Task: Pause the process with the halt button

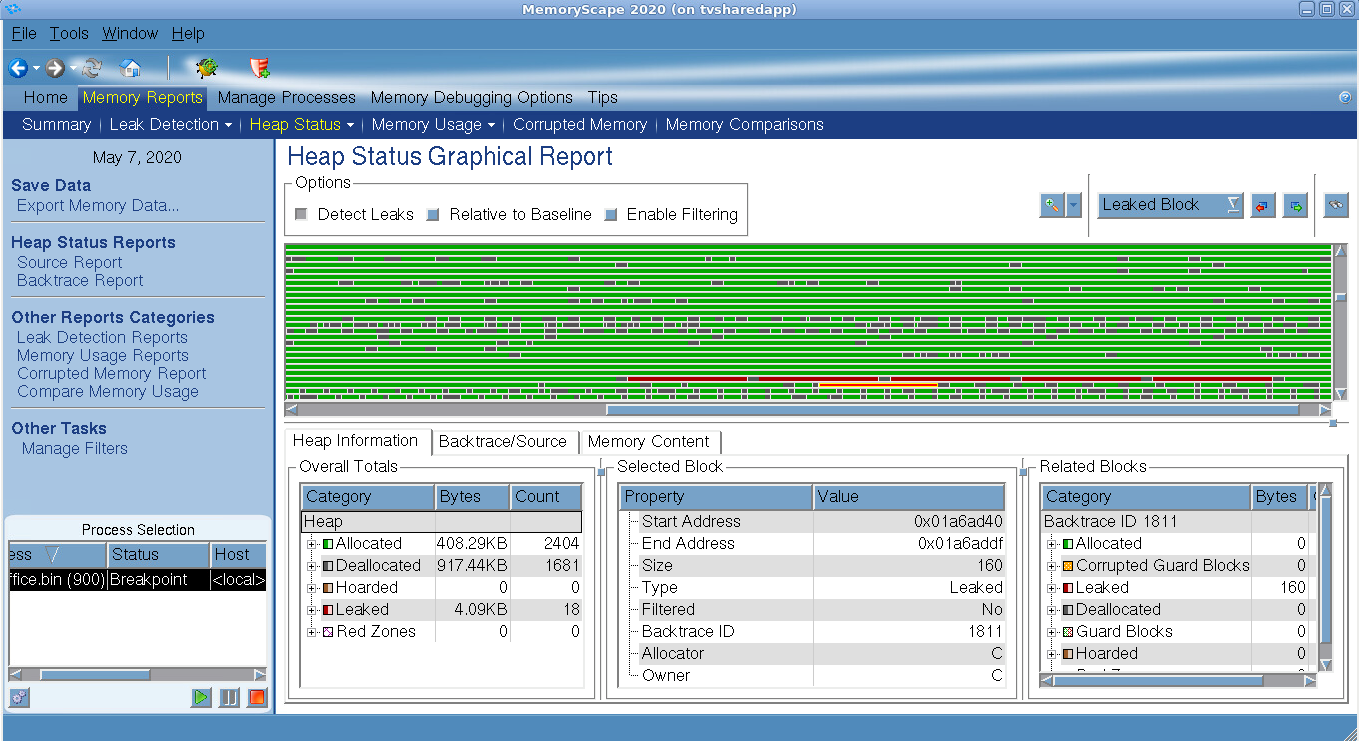Action: coord(230,697)
